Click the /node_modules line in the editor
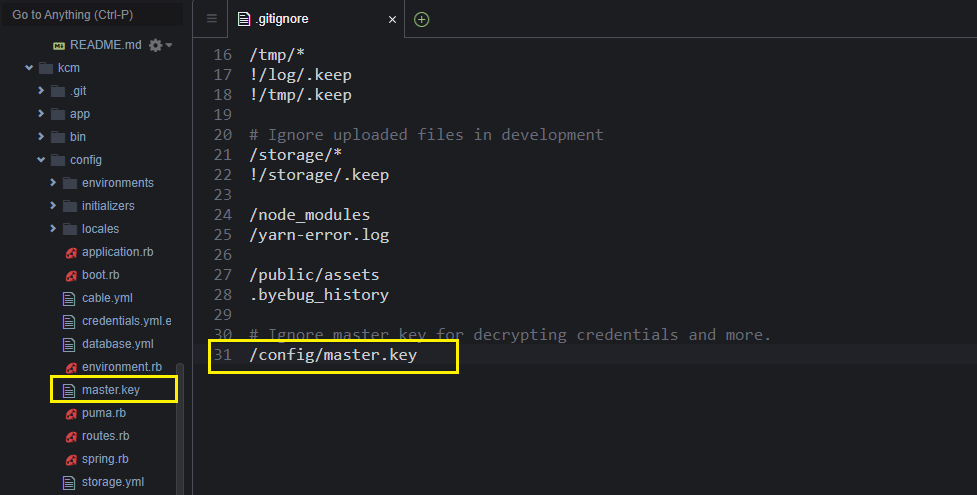Screen dimensions: 977x495 coord(310,215)
